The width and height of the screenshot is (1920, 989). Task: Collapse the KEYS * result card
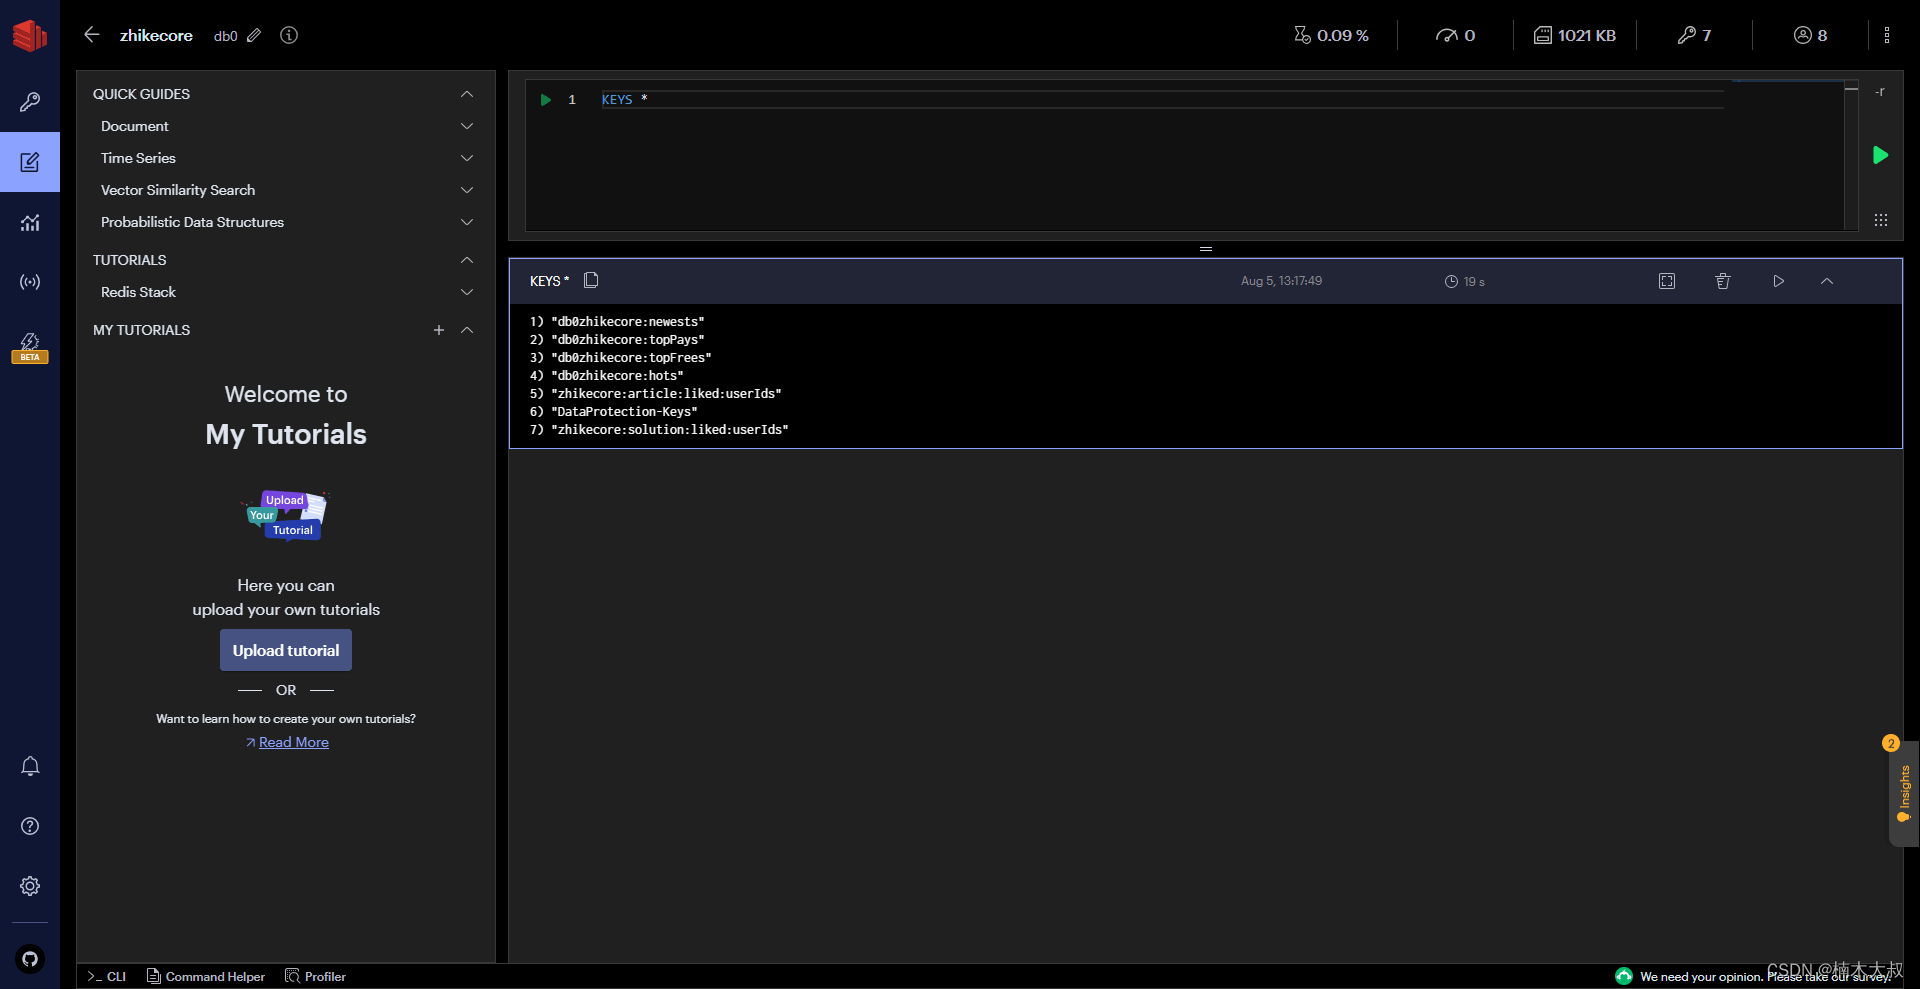click(x=1827, y=281)
